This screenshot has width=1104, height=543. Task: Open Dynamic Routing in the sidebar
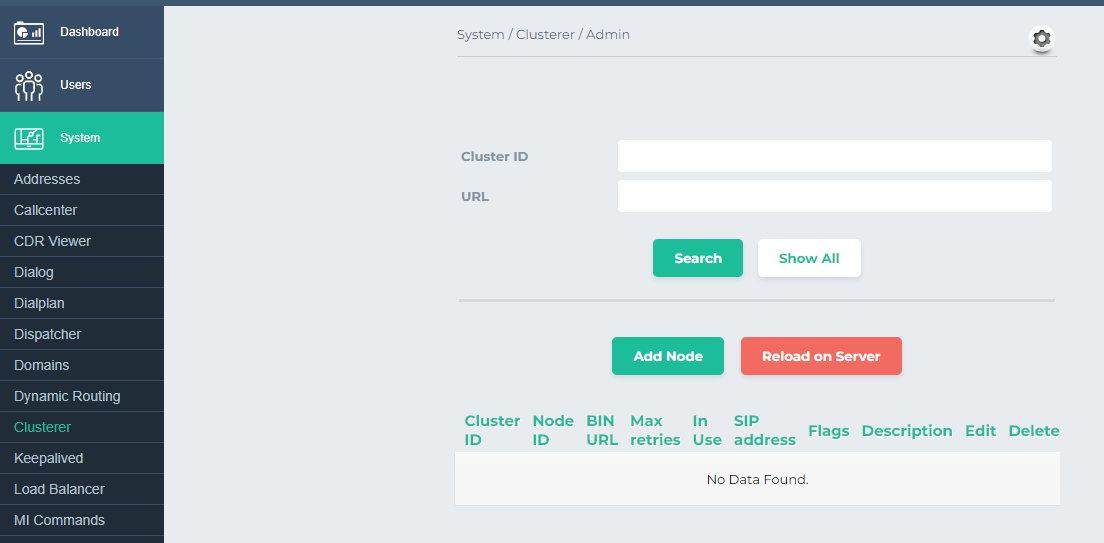[x=67, y=396]
